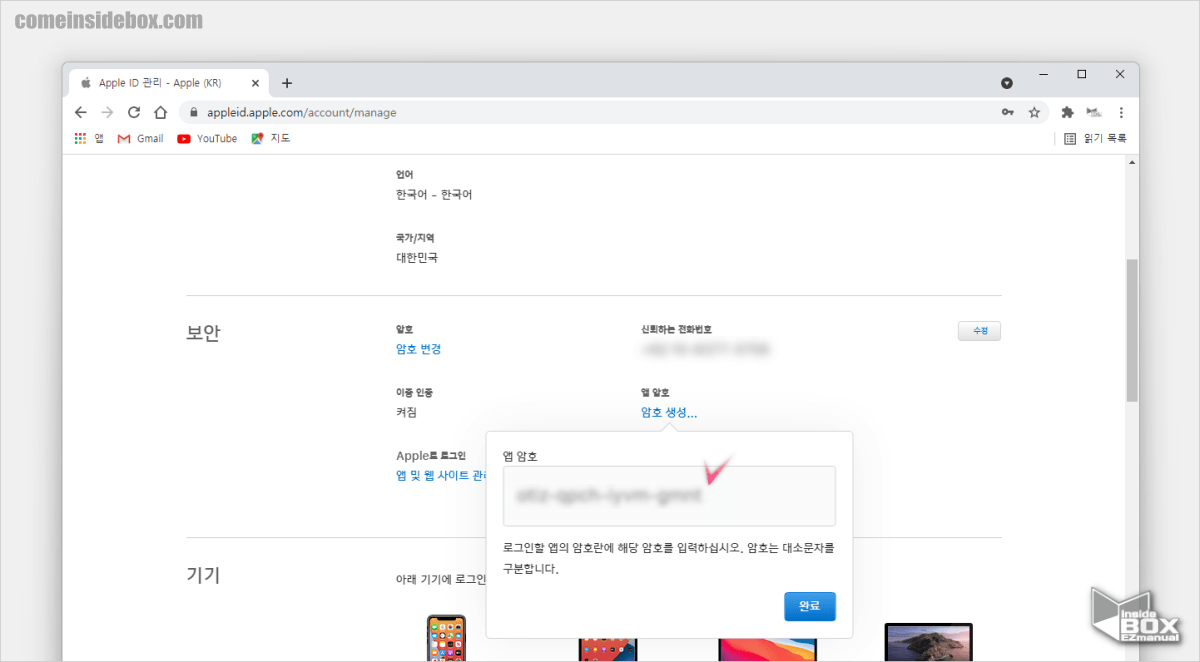
Task: Open saved passwords key icon
Action: click(x=1008, y=112)
